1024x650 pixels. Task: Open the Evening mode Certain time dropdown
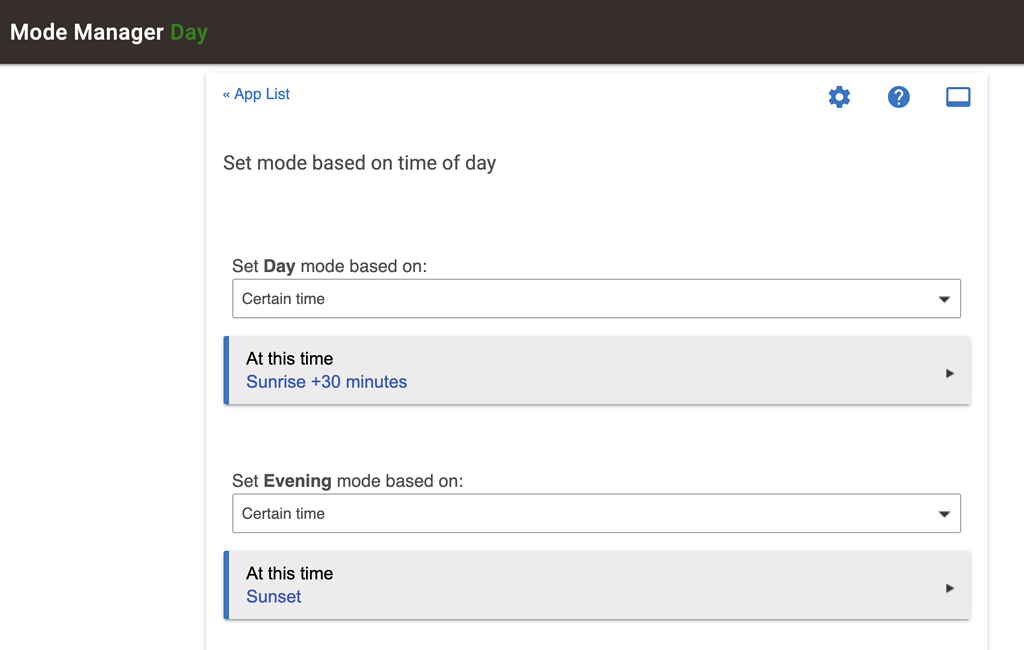pyautogui.click(x=596, y=513)
